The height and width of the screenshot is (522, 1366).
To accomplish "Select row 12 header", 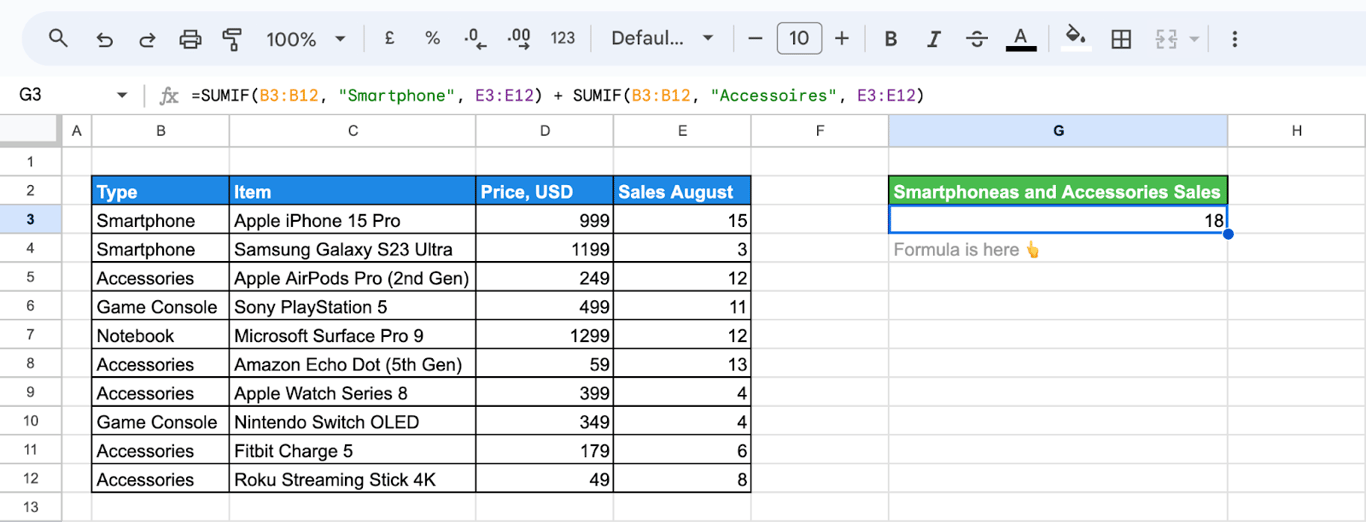I will coord(30,479).
